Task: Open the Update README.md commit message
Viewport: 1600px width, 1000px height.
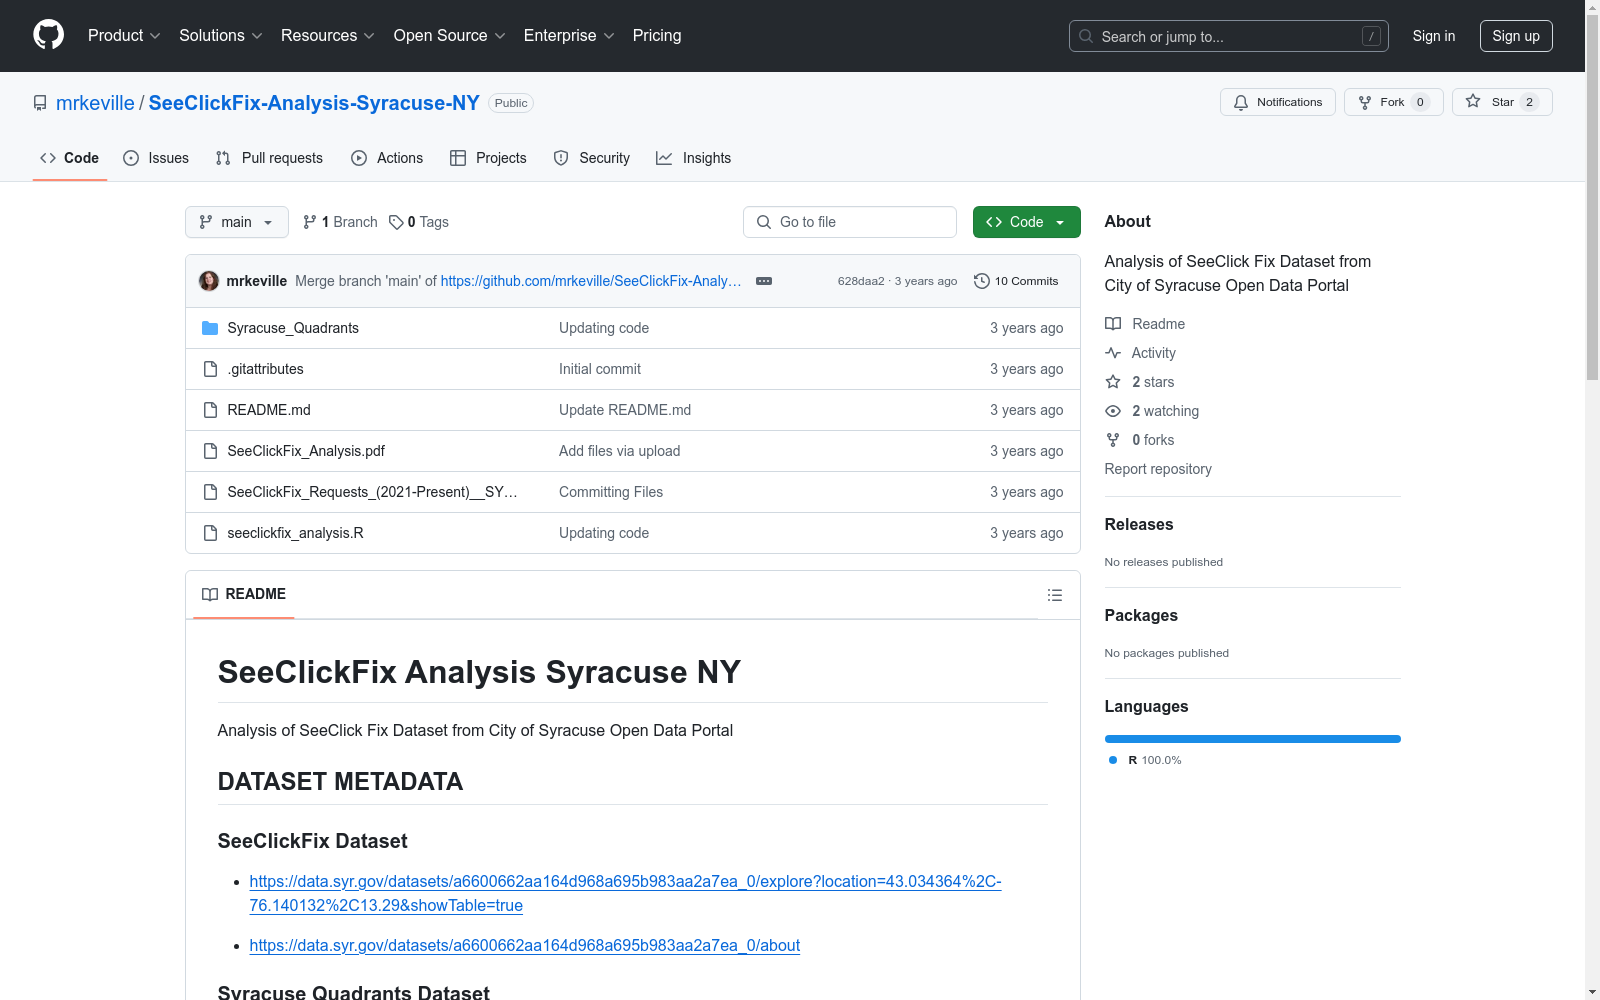Action: tap(625, 410)
